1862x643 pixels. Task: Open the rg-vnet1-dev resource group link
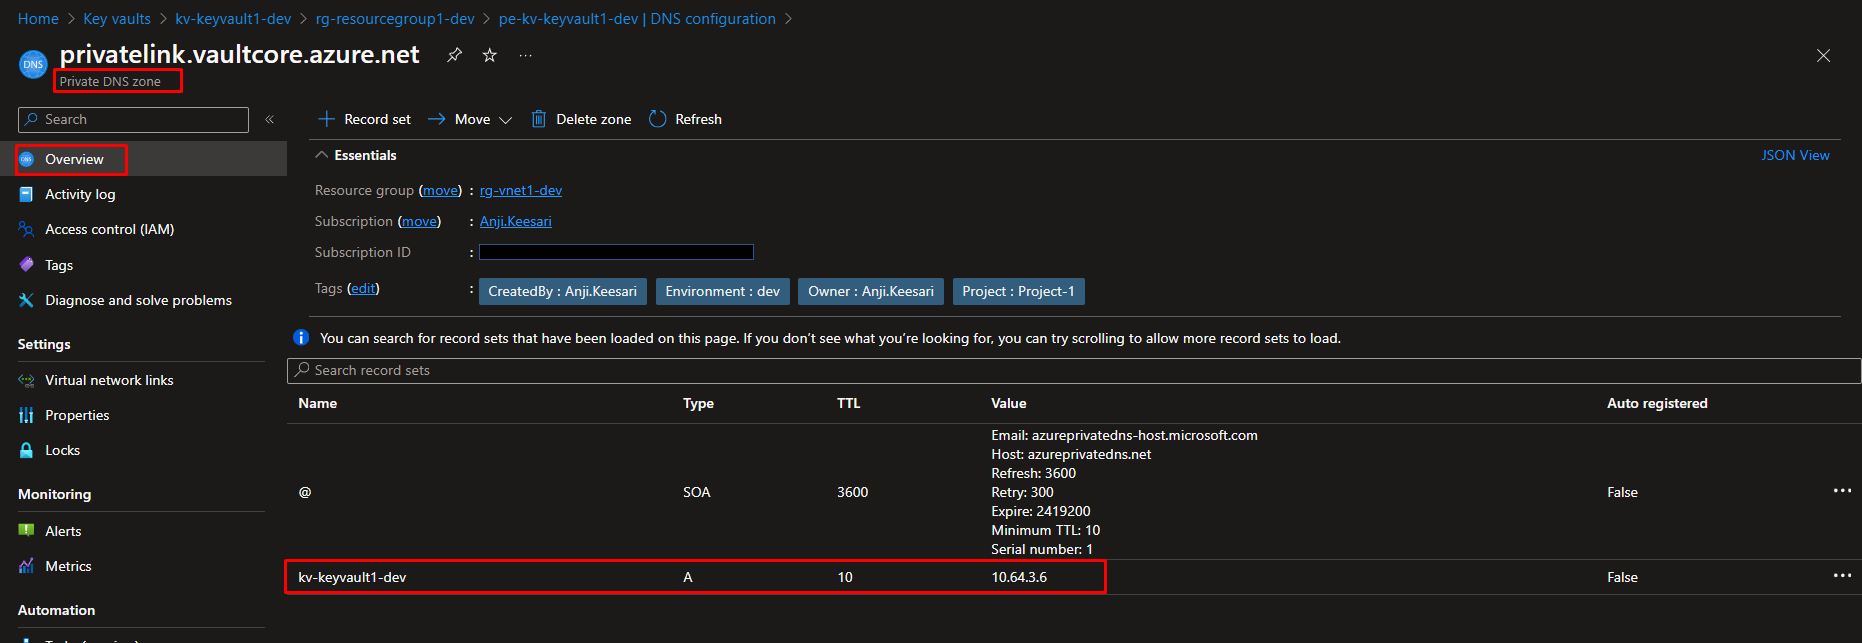tap(521, 190)
